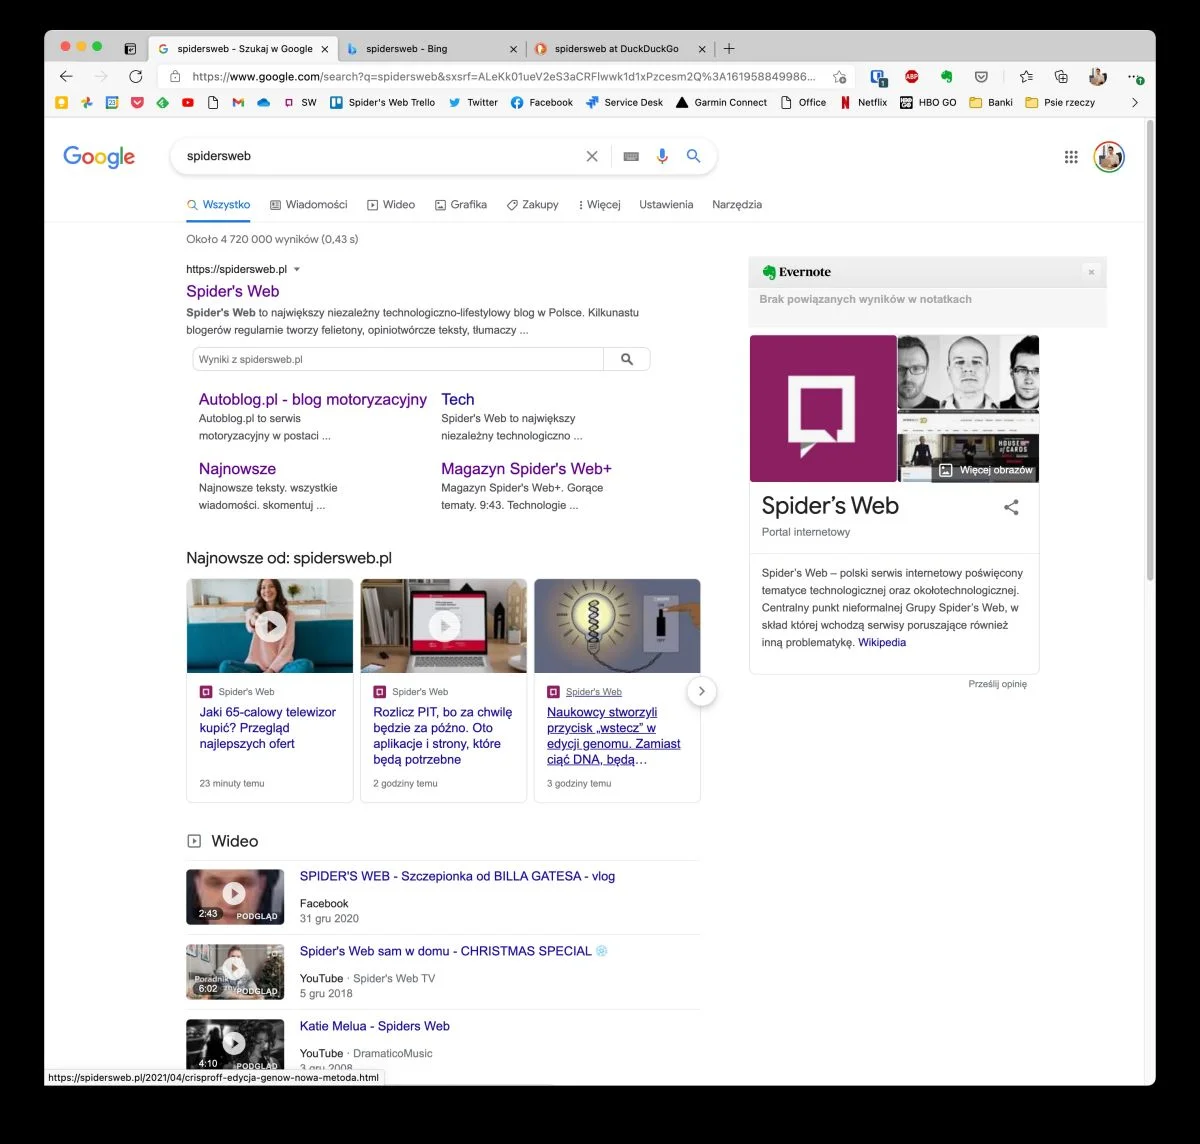Viewport: 1200px width, 1144px height.
Task: Advance the news carousel with the arrow
Action: pos(702,691)
